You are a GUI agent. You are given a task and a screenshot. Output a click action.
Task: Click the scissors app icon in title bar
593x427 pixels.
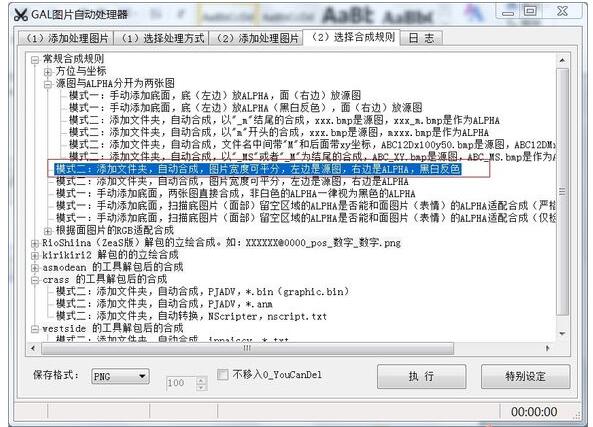coord(21,15)
